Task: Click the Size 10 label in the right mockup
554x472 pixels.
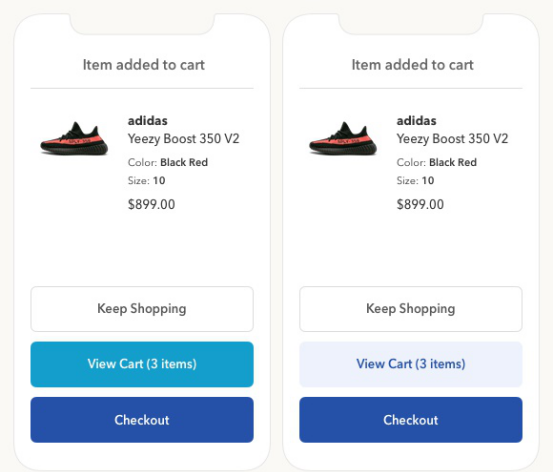Action: pos(416,181)
